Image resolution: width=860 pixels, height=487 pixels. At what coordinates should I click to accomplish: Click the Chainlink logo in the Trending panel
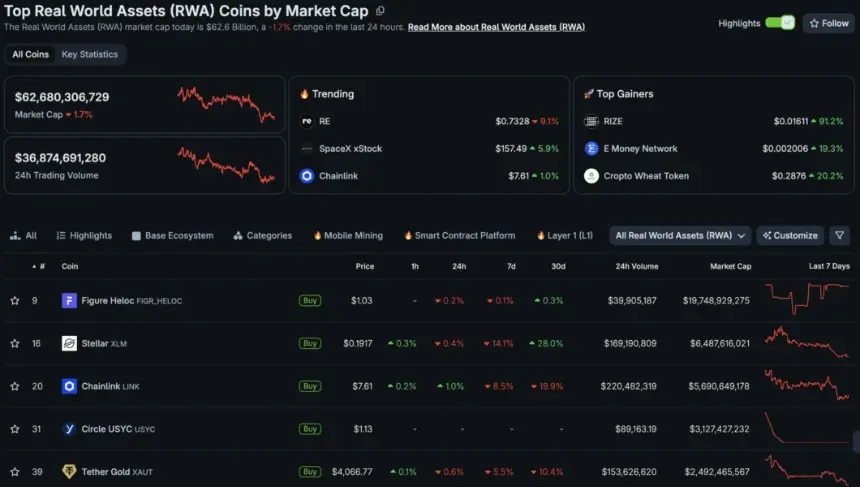(307, 175)
